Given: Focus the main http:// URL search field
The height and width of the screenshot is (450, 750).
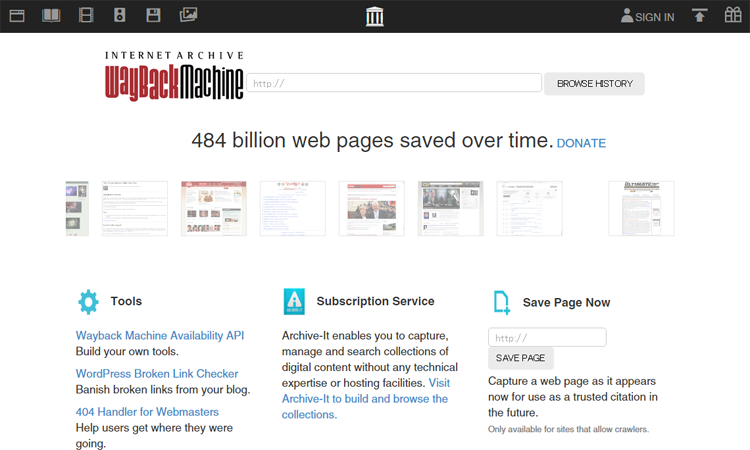Looking at the screenshot, I should coord(394,83).
